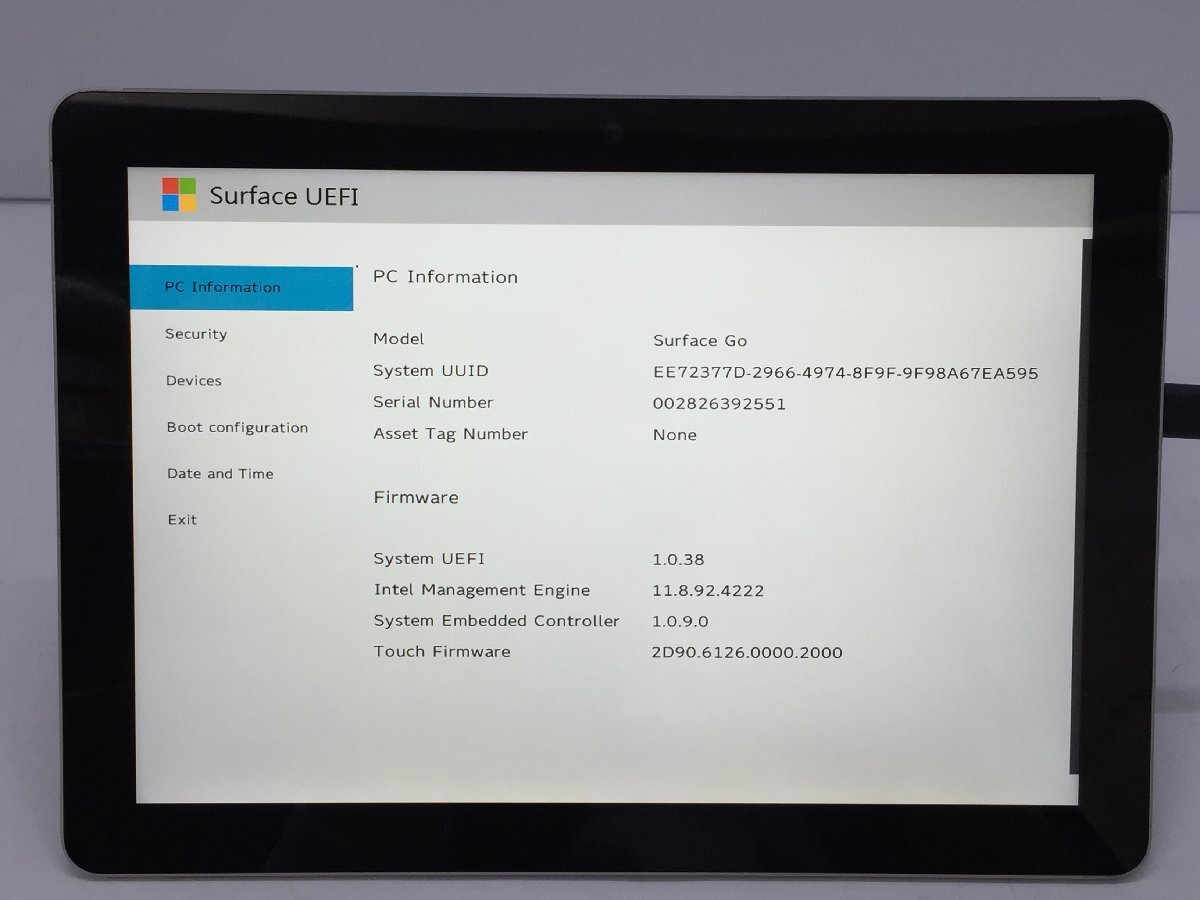Screen dimensions: 1200x900
Task: Click the Firmware section heading
Action: (x=416, y=497)
